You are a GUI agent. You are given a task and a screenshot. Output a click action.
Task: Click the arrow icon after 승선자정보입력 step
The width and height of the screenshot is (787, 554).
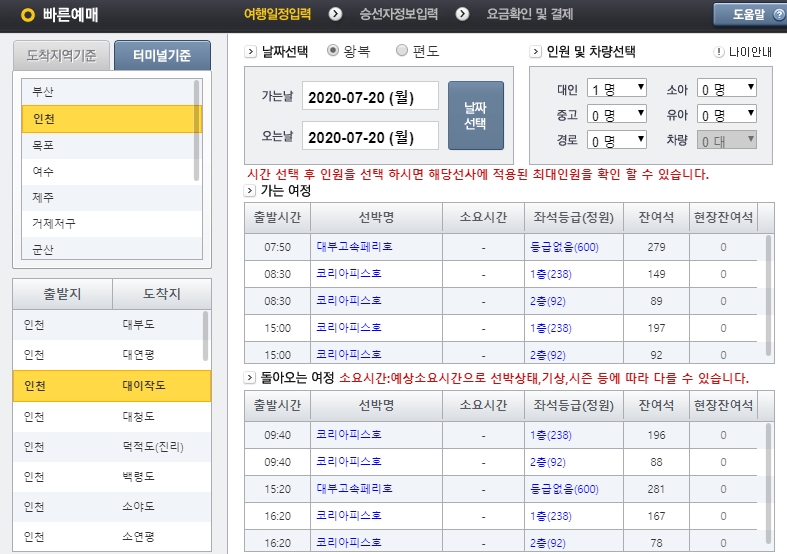[462, 14]
